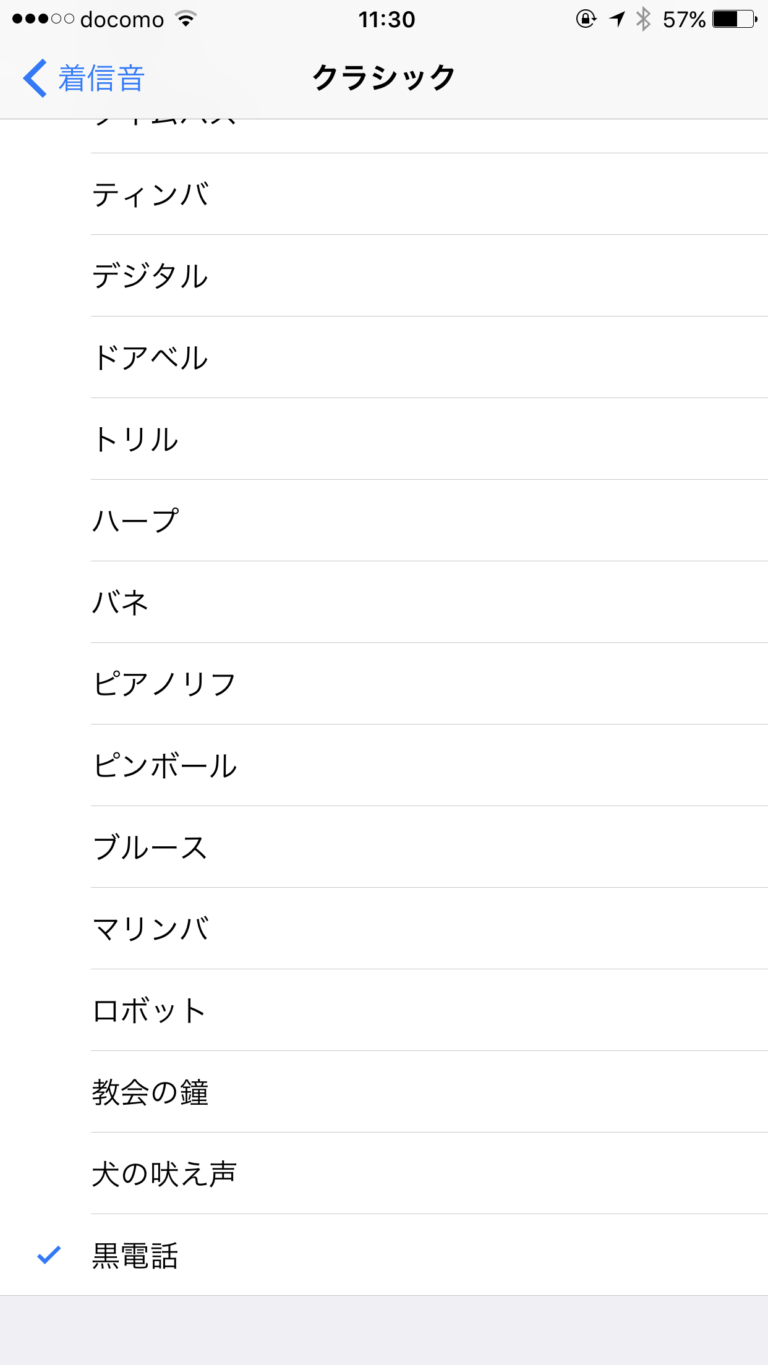Tap the blue back chevron icon
This screenshot has width=768, height=1365.
35,78
